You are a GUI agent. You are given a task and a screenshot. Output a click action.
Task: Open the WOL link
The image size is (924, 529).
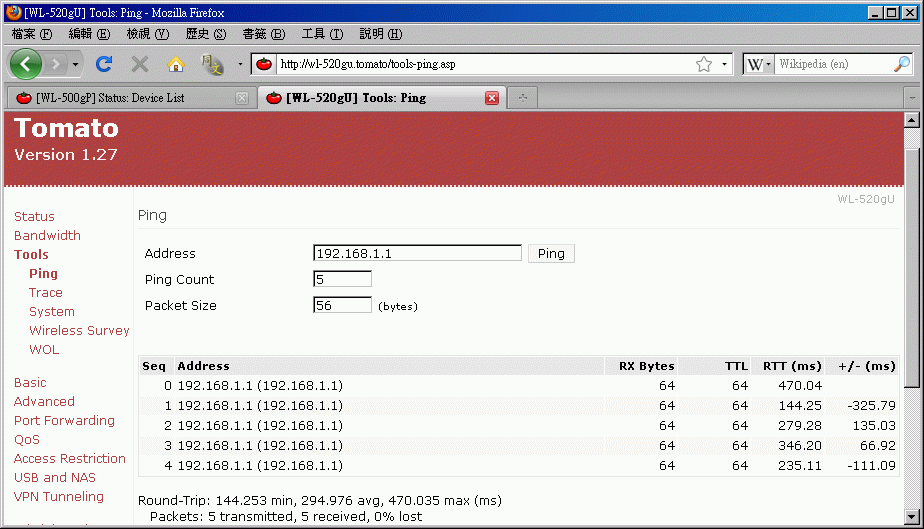pyautogui.click(x=44, y=350)
